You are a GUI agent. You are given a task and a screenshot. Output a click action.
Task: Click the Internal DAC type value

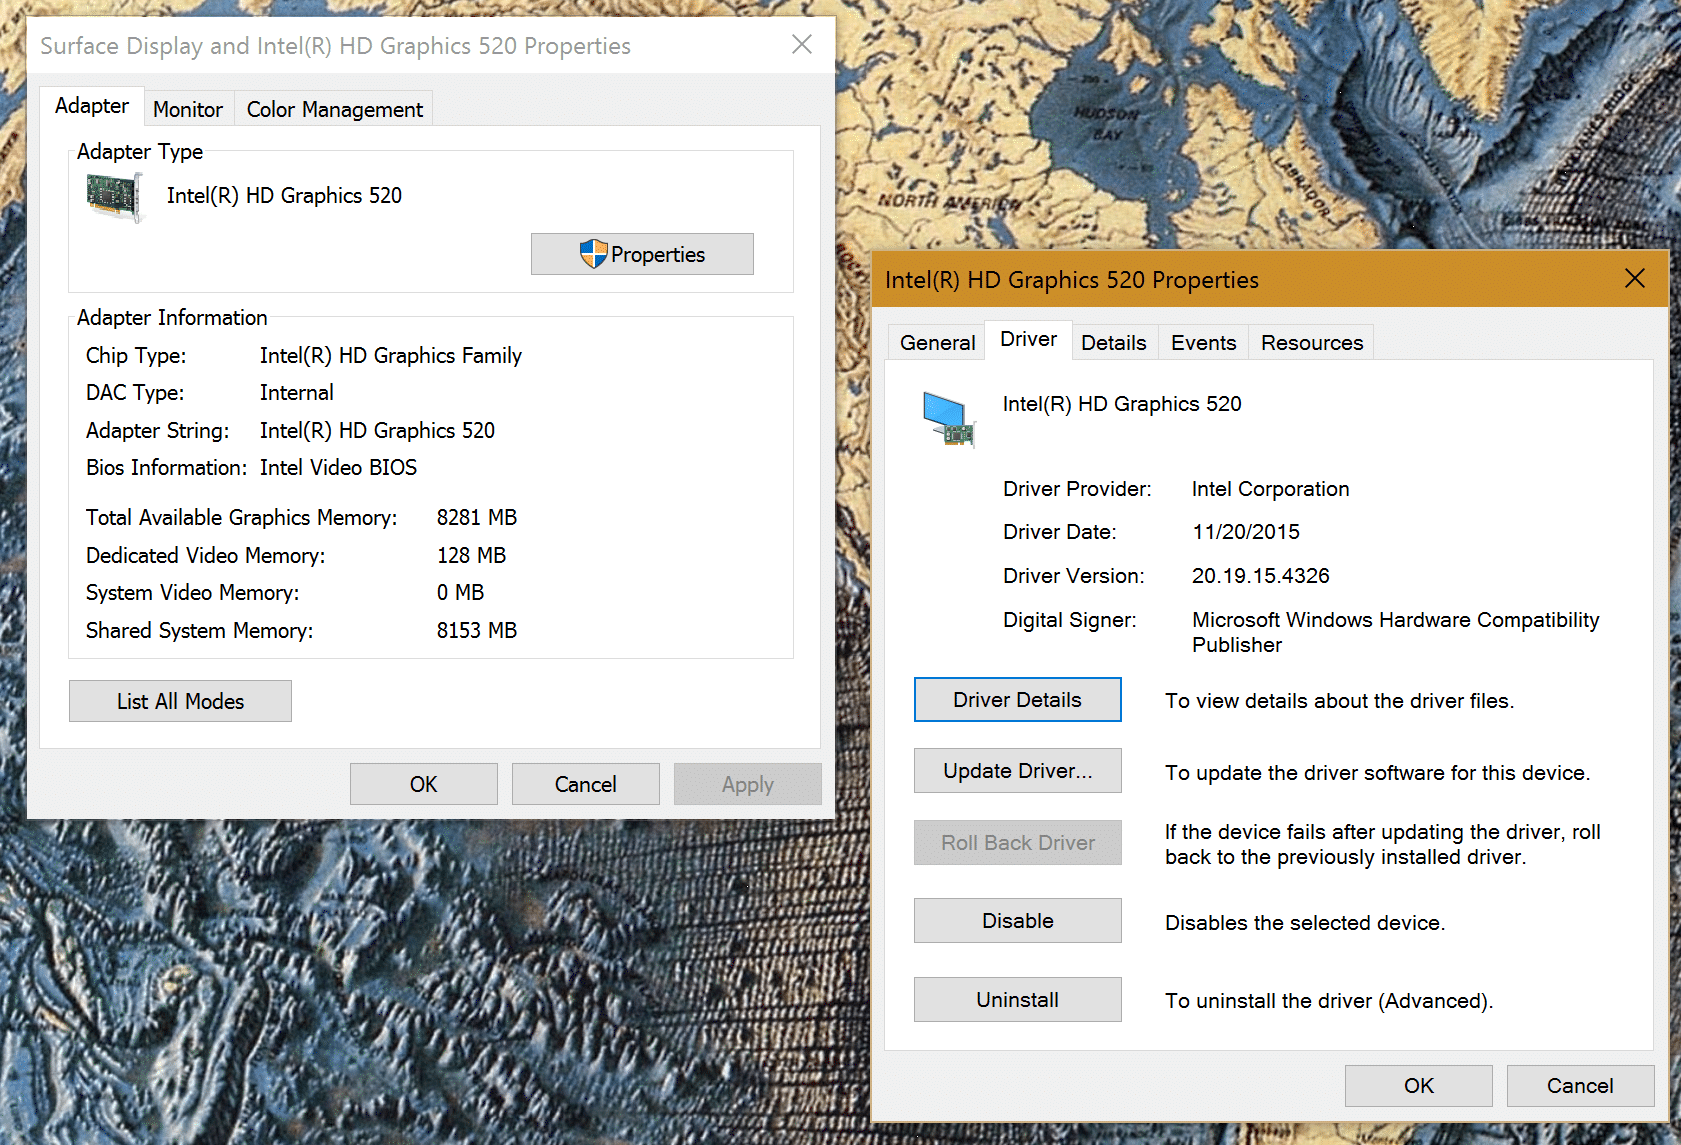[297, 392]
